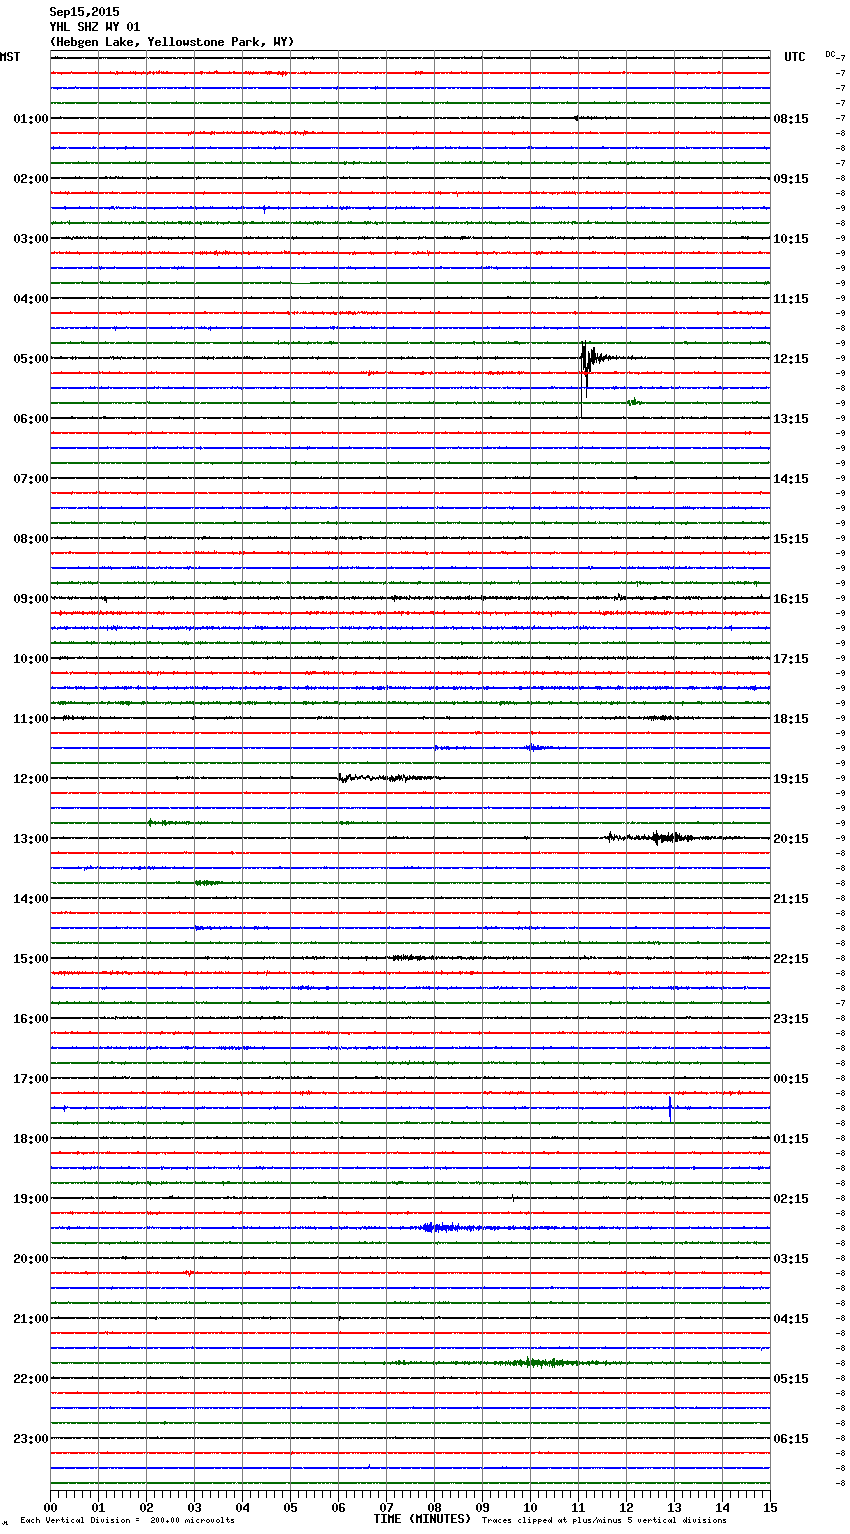850x1534 pixels.
Task: Select the 07:00 MST time label
Action: pyautogui.click(x=31, y=479)
